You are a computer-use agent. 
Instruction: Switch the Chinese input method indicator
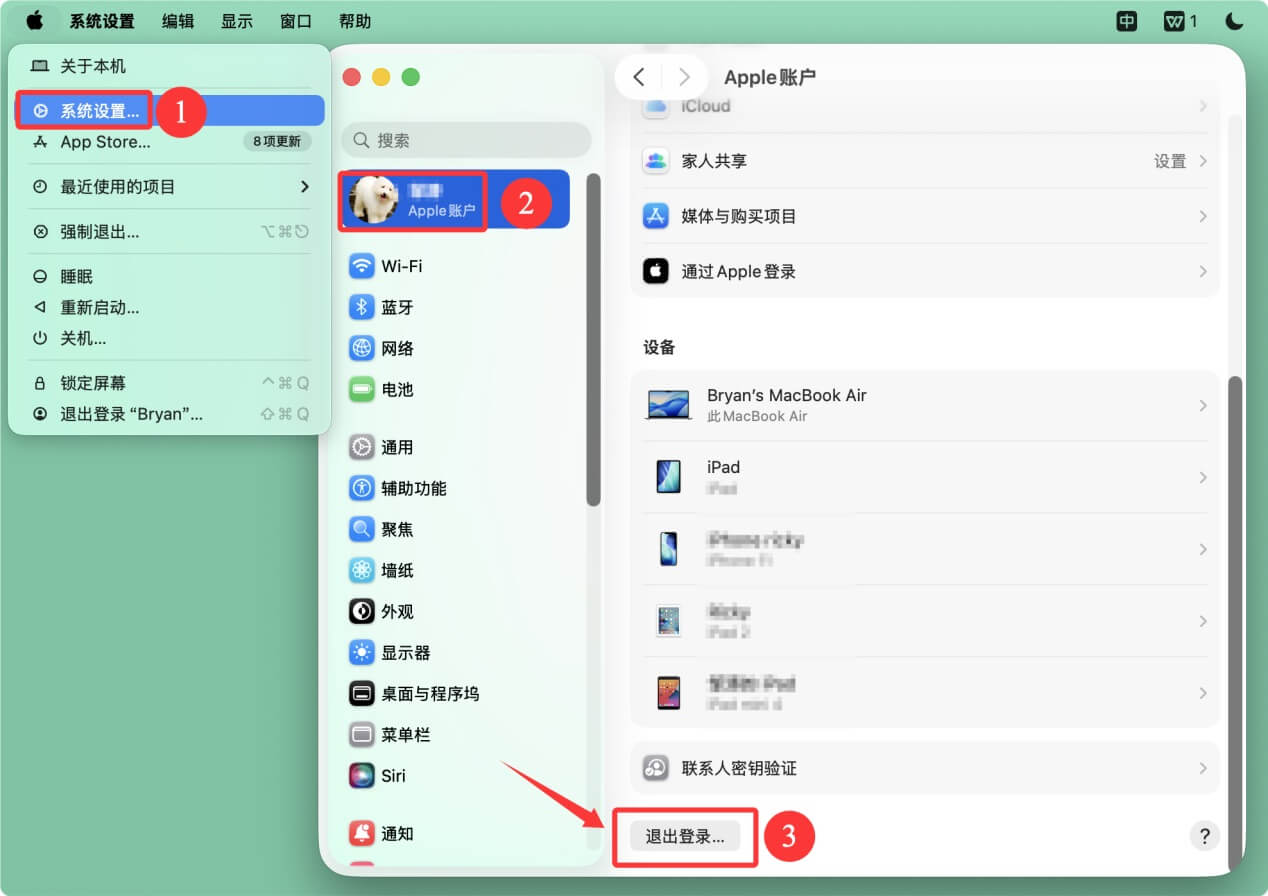click(x=1127, y=21)
